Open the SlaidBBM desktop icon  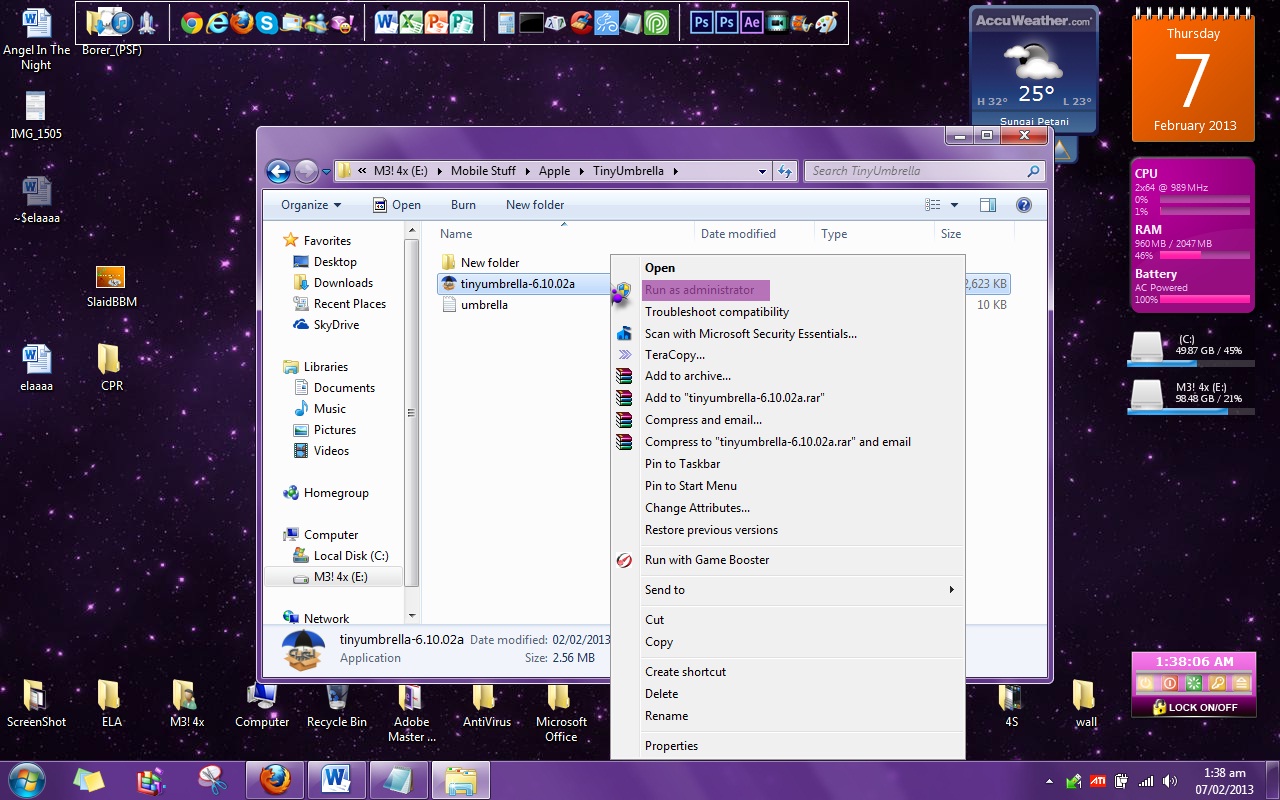pyautogui.click(x=111, y=285)
